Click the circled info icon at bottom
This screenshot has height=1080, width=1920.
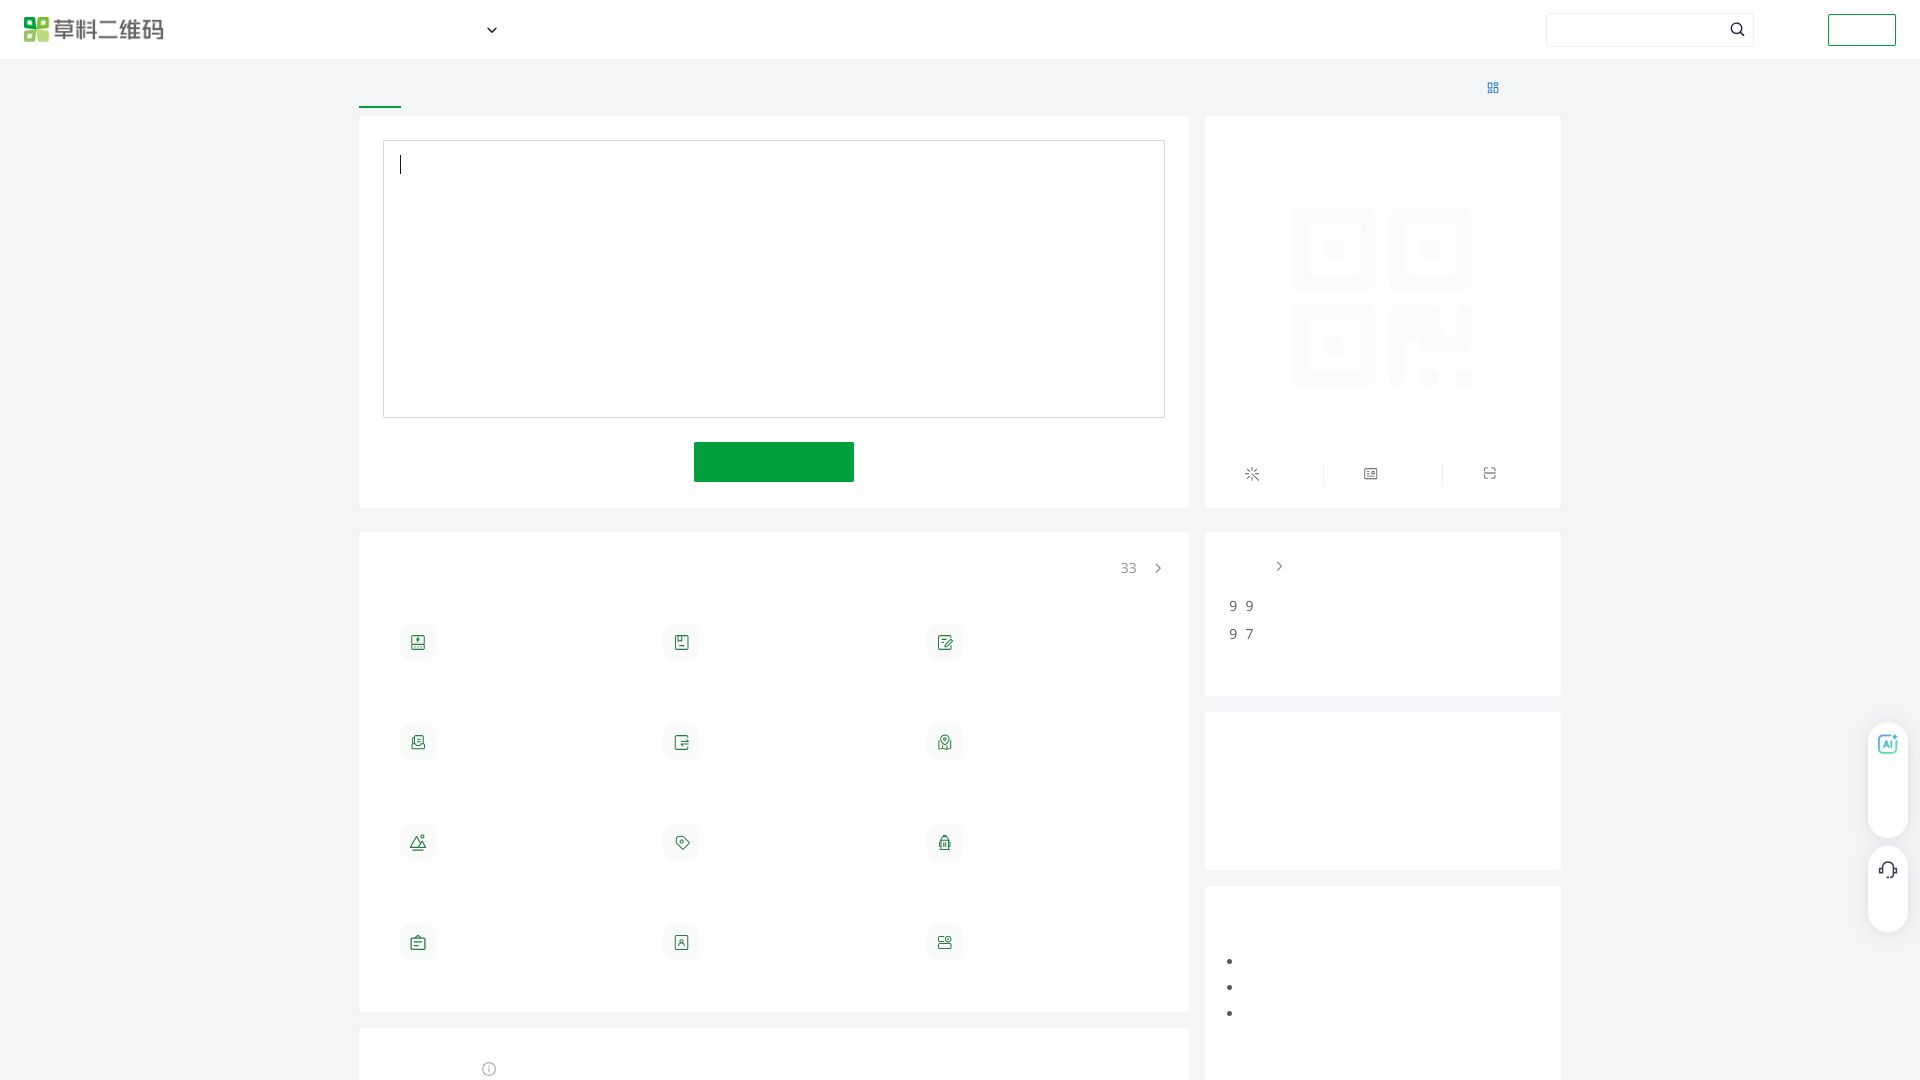489,1069
